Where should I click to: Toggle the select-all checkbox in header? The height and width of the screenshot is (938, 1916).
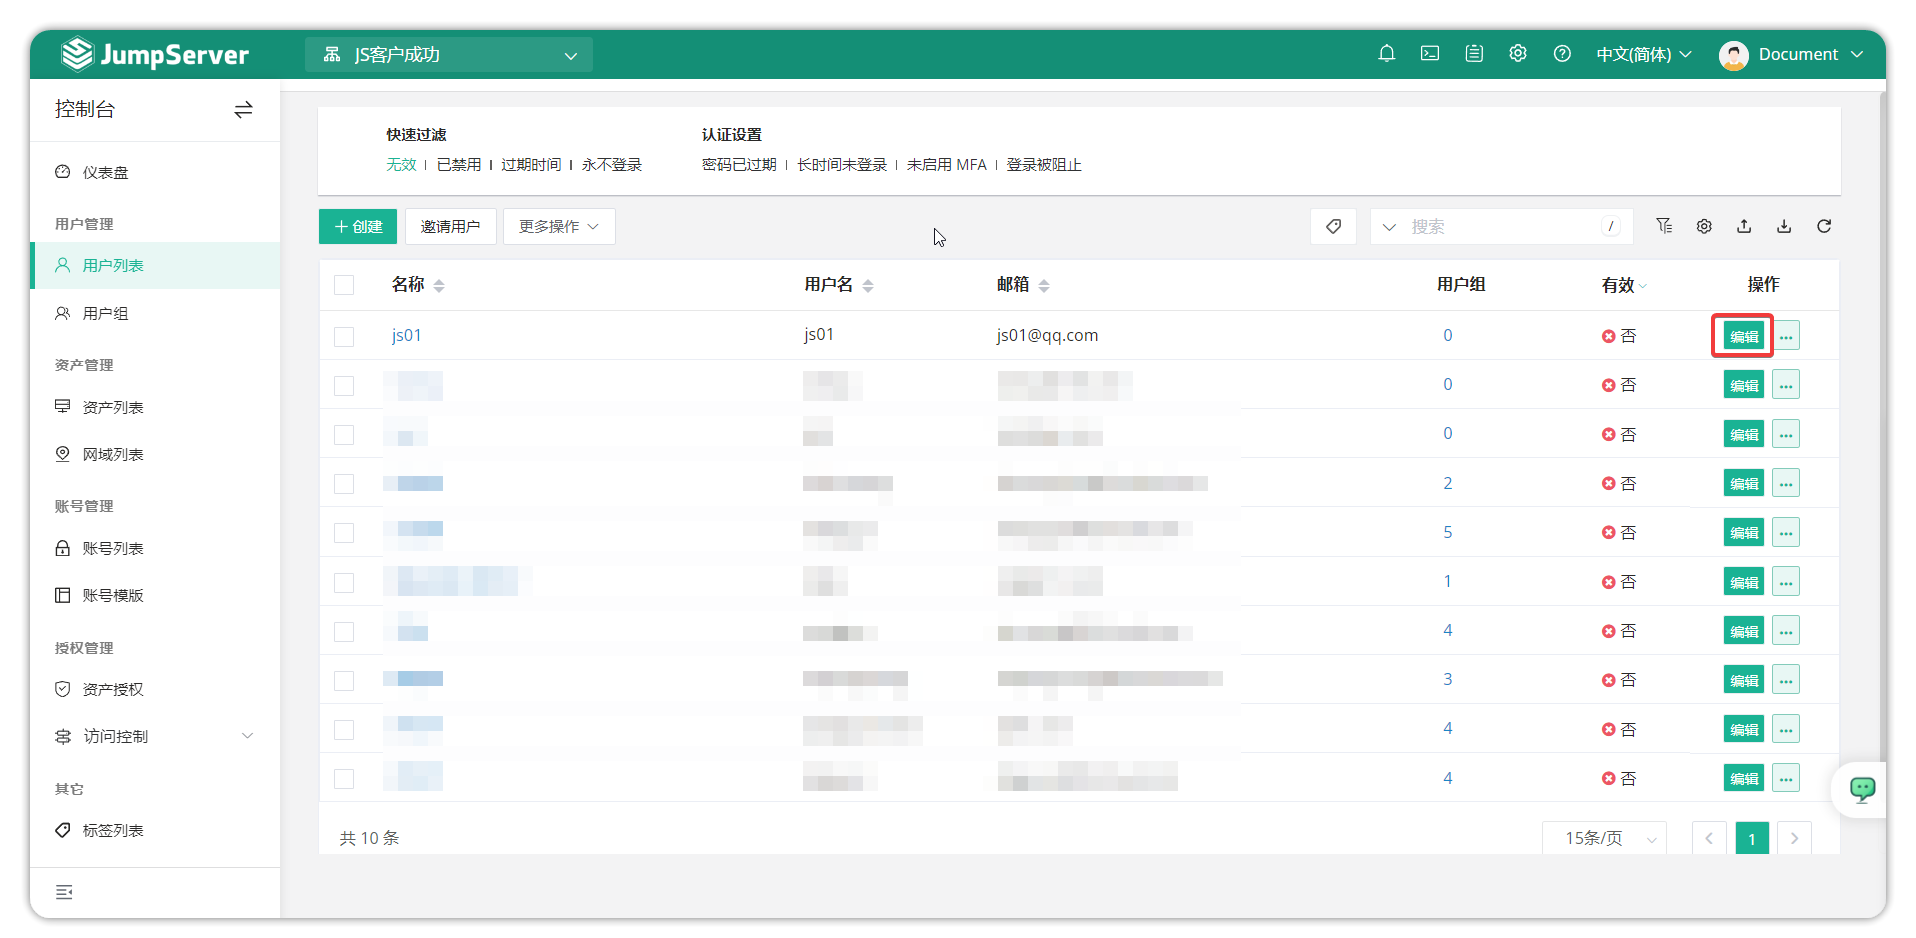(344, 285)
